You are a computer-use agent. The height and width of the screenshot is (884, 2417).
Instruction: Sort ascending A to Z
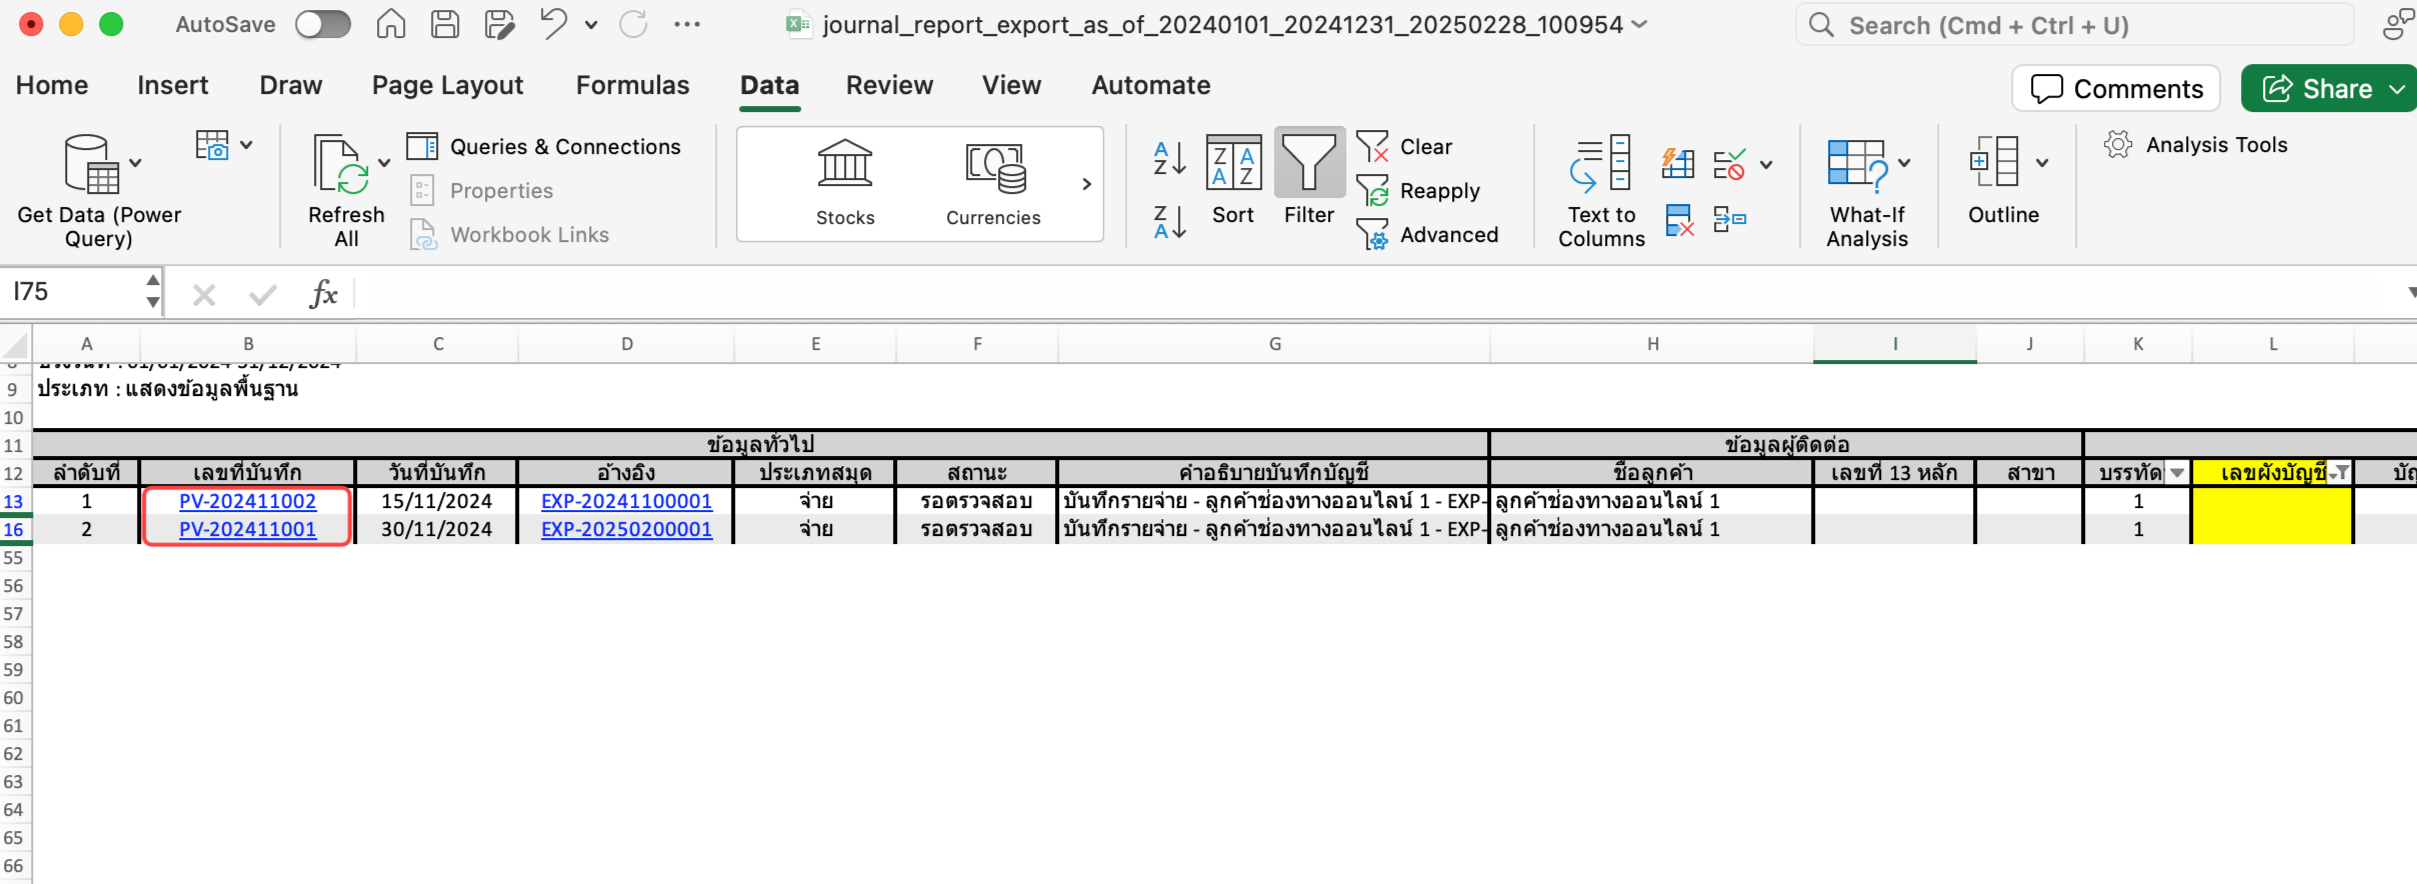[1169, 158]
